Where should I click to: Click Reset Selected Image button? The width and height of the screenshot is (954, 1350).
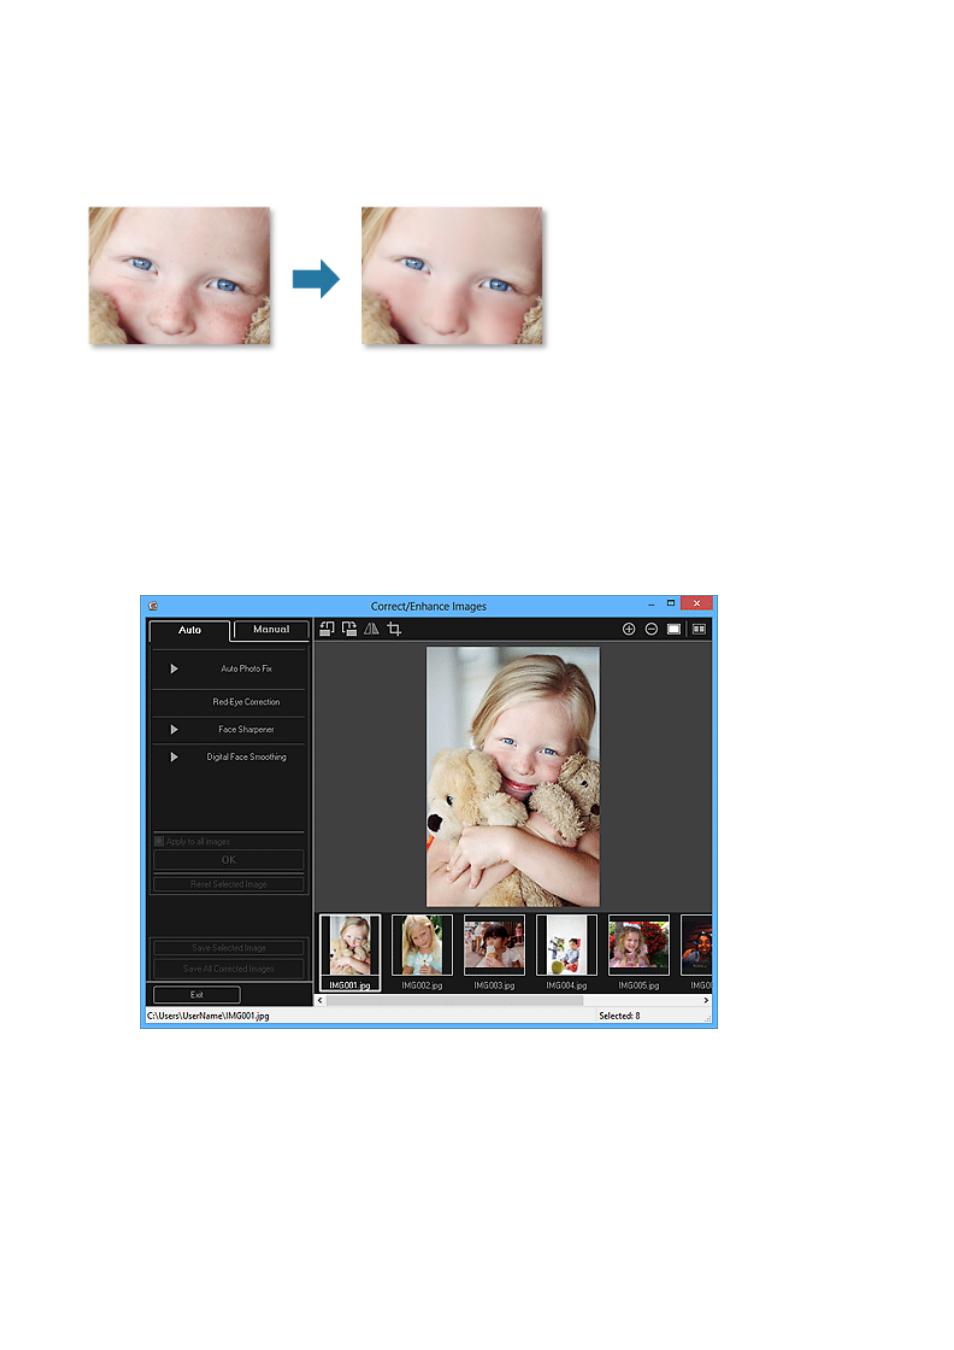[x=229, y=884]
